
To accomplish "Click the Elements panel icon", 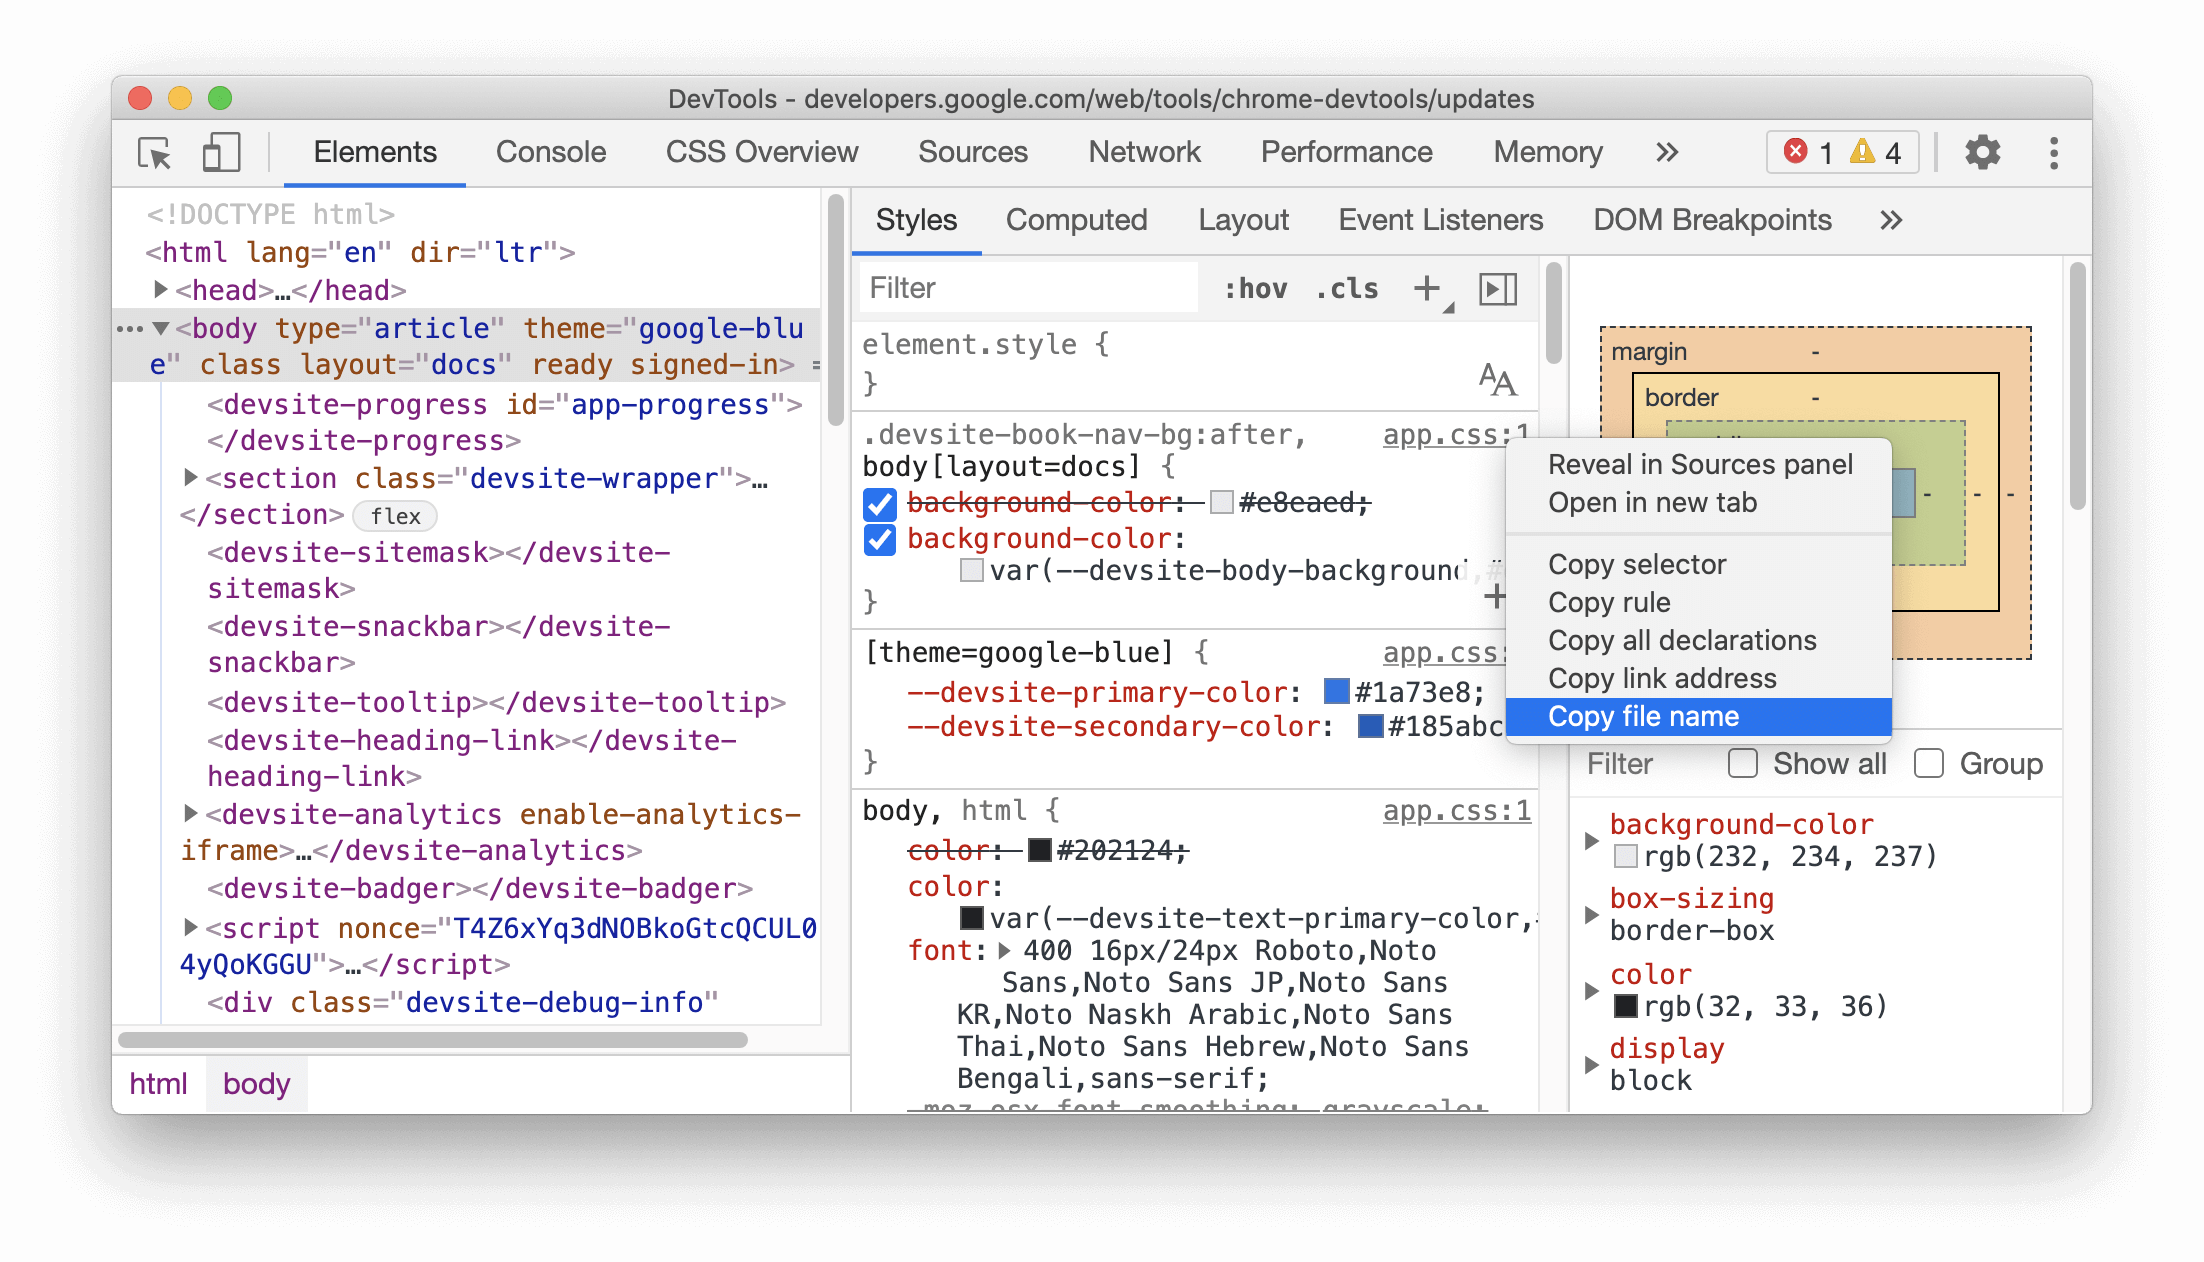I will (x=374, y=153).
